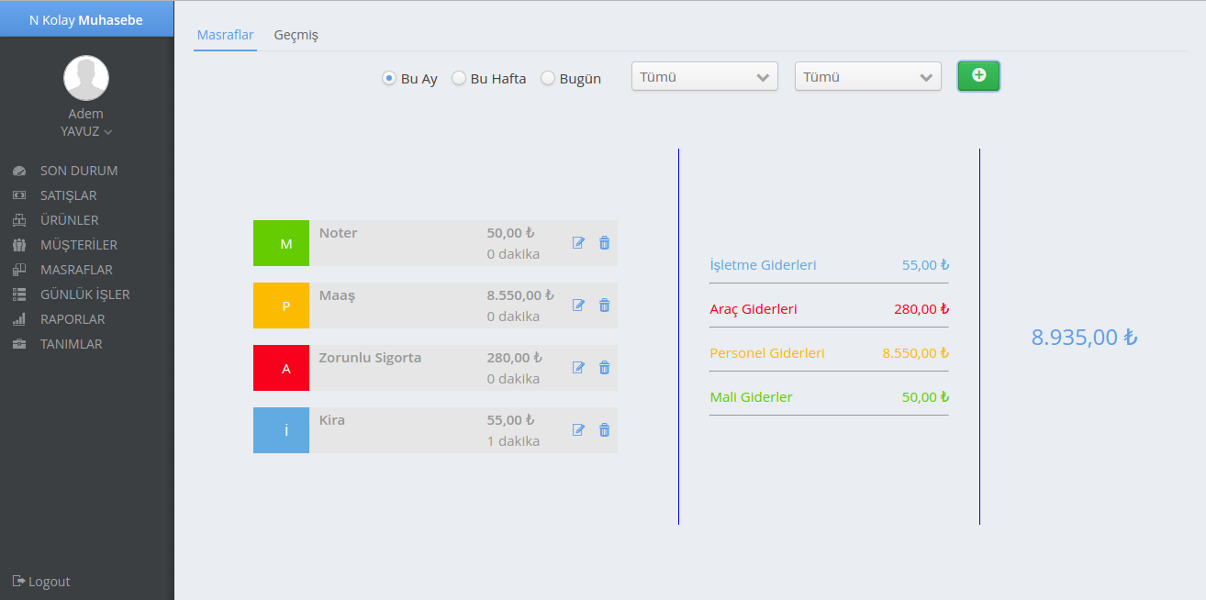Edit the Kira expense entry

click(x=578, y=430)
